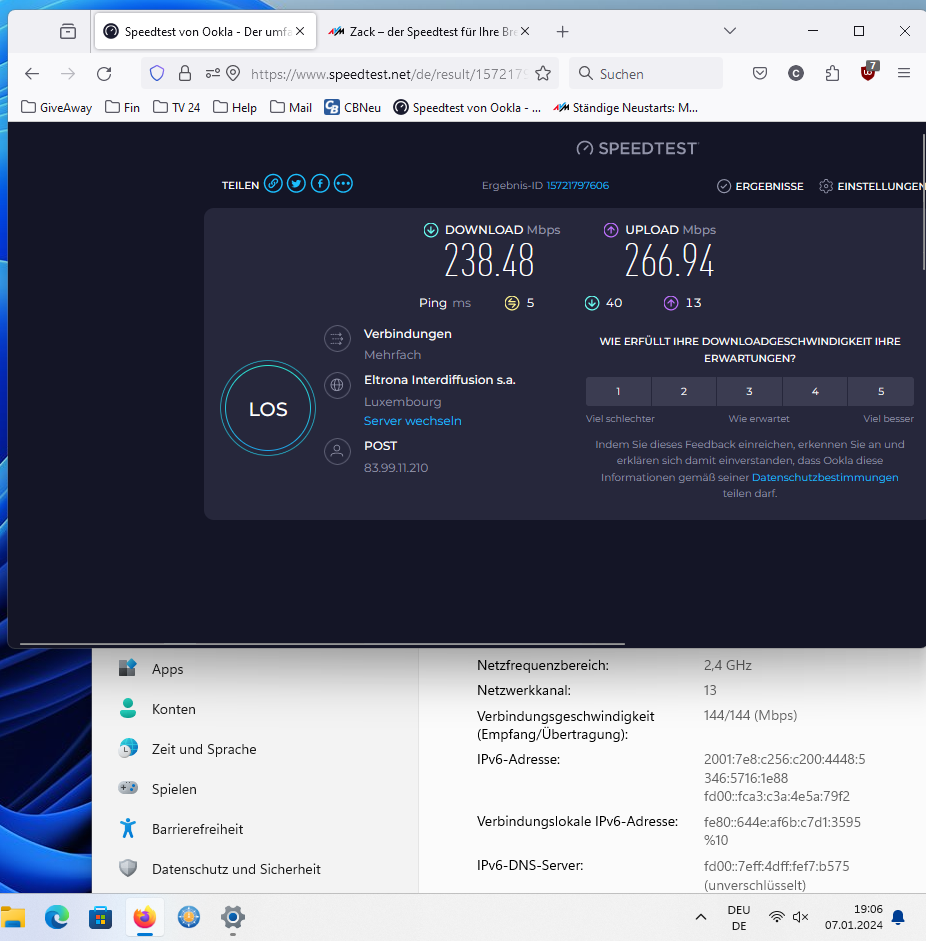Open the CBNeu bookmark
The height and width of the screenshot is (941, 926).
[x=352, y=107]
